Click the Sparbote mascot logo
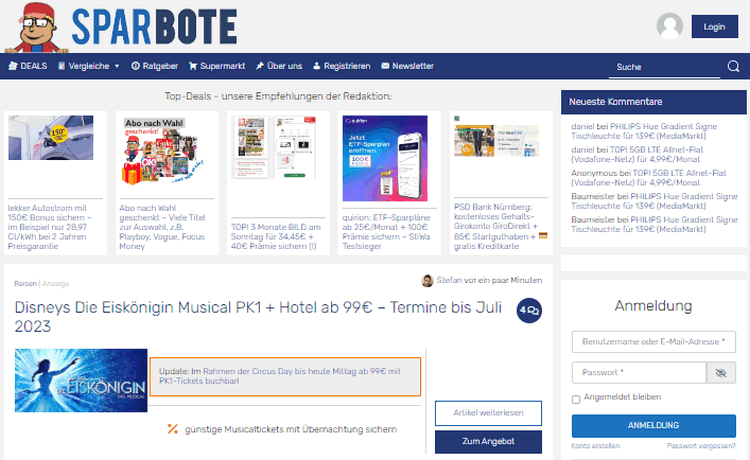The height and width of the screenshot is (460, 750). coord(36,27)
